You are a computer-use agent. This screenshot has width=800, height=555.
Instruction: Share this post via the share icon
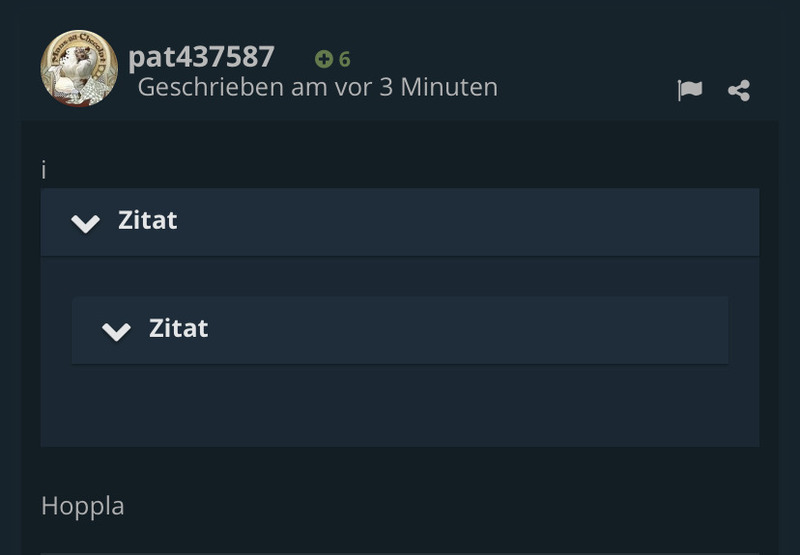pyautogui.click(x=739, y=90)
